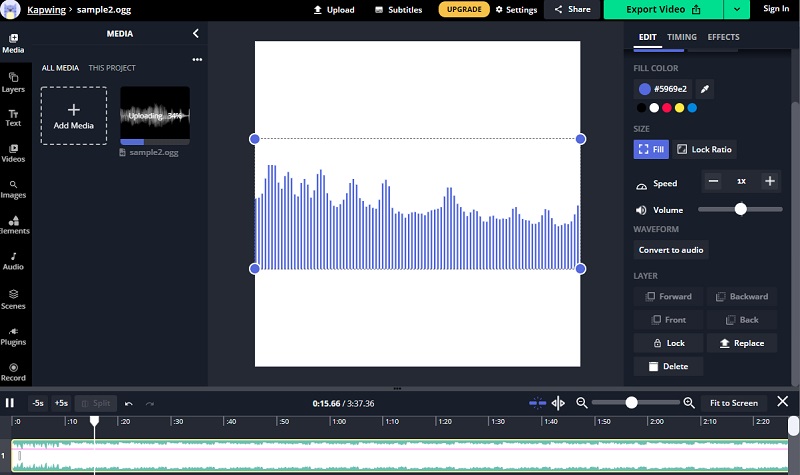
Task: Click the timeline zoom-in magnifier
Action: pyautogui.click(x=688, y=403)
